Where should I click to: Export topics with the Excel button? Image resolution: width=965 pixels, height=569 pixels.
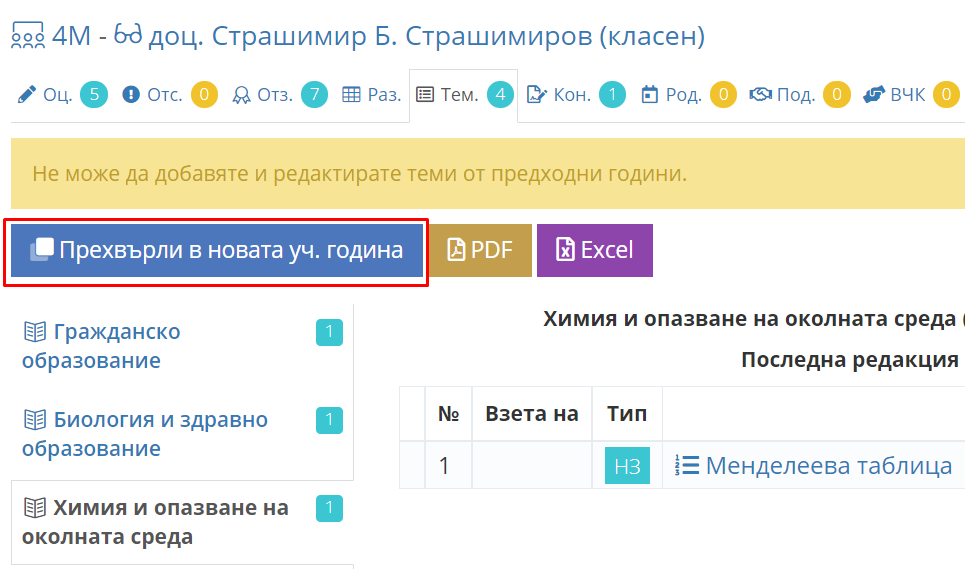(595, 250)
